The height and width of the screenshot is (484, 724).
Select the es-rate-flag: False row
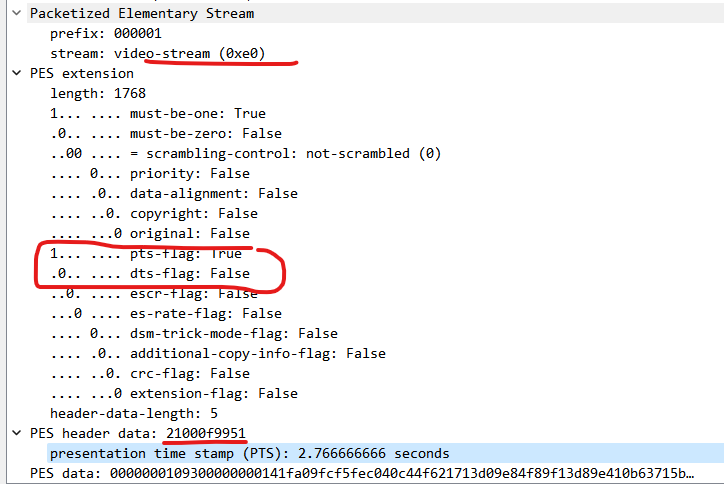pos(166,313)
